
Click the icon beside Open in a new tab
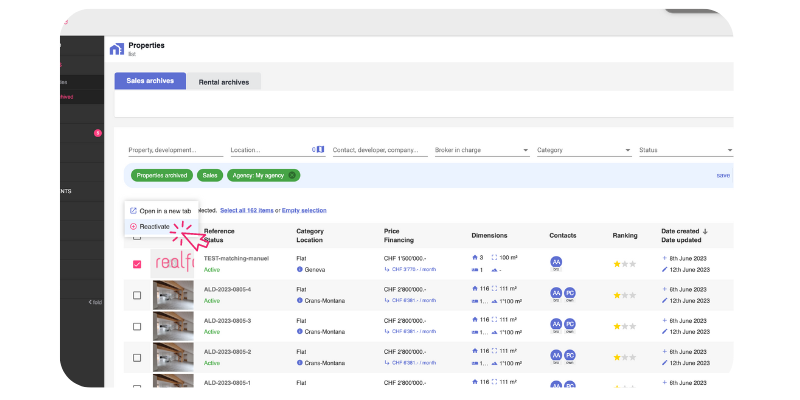(x=133, y=211)
